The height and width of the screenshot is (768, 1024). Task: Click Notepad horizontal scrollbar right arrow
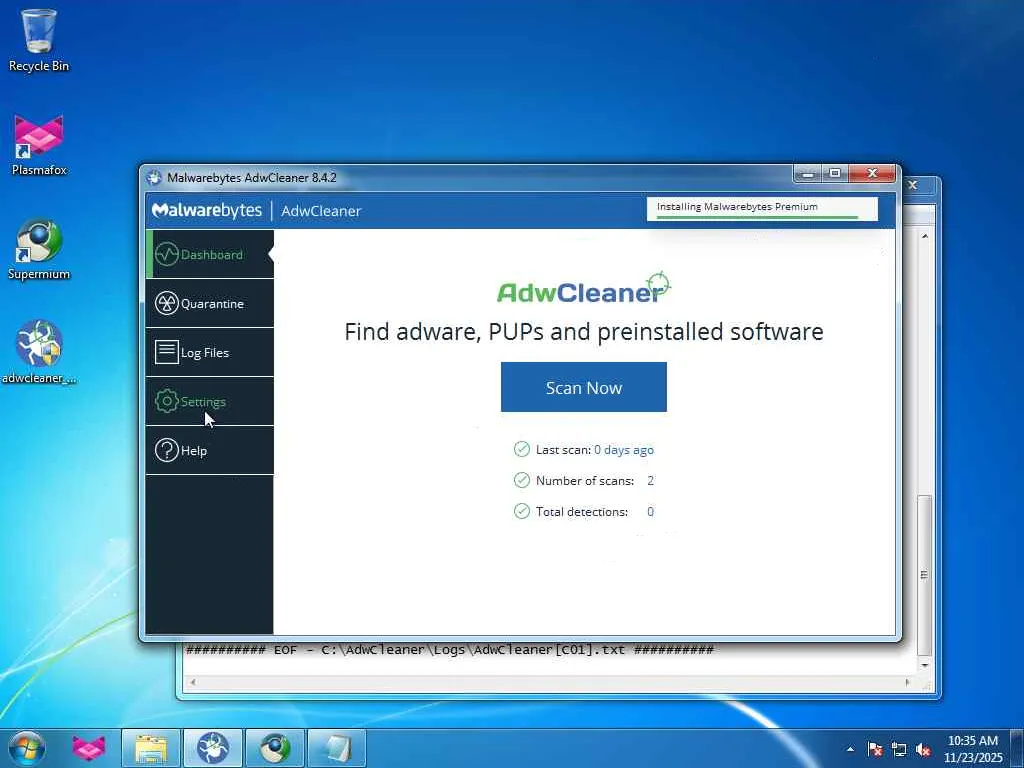pyautogui.click(x=907, y=682)
